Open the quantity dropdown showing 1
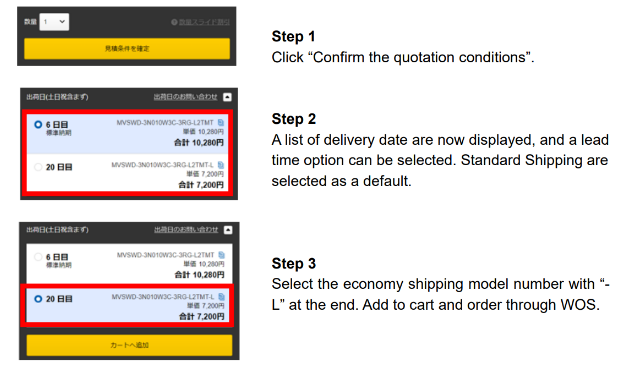 pos(54,22)
